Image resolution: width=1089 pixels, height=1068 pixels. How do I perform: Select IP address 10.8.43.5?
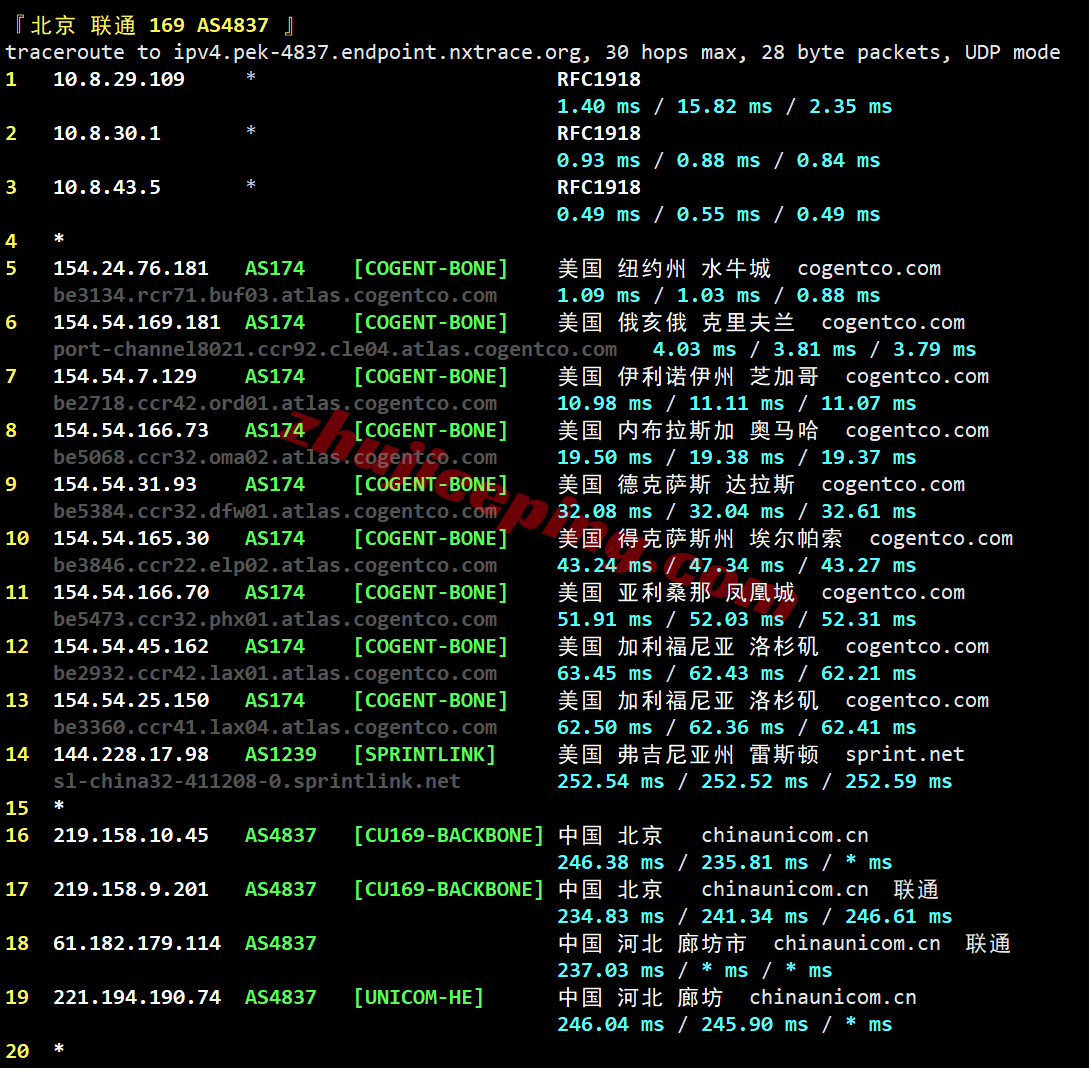[x=107, y=187]
